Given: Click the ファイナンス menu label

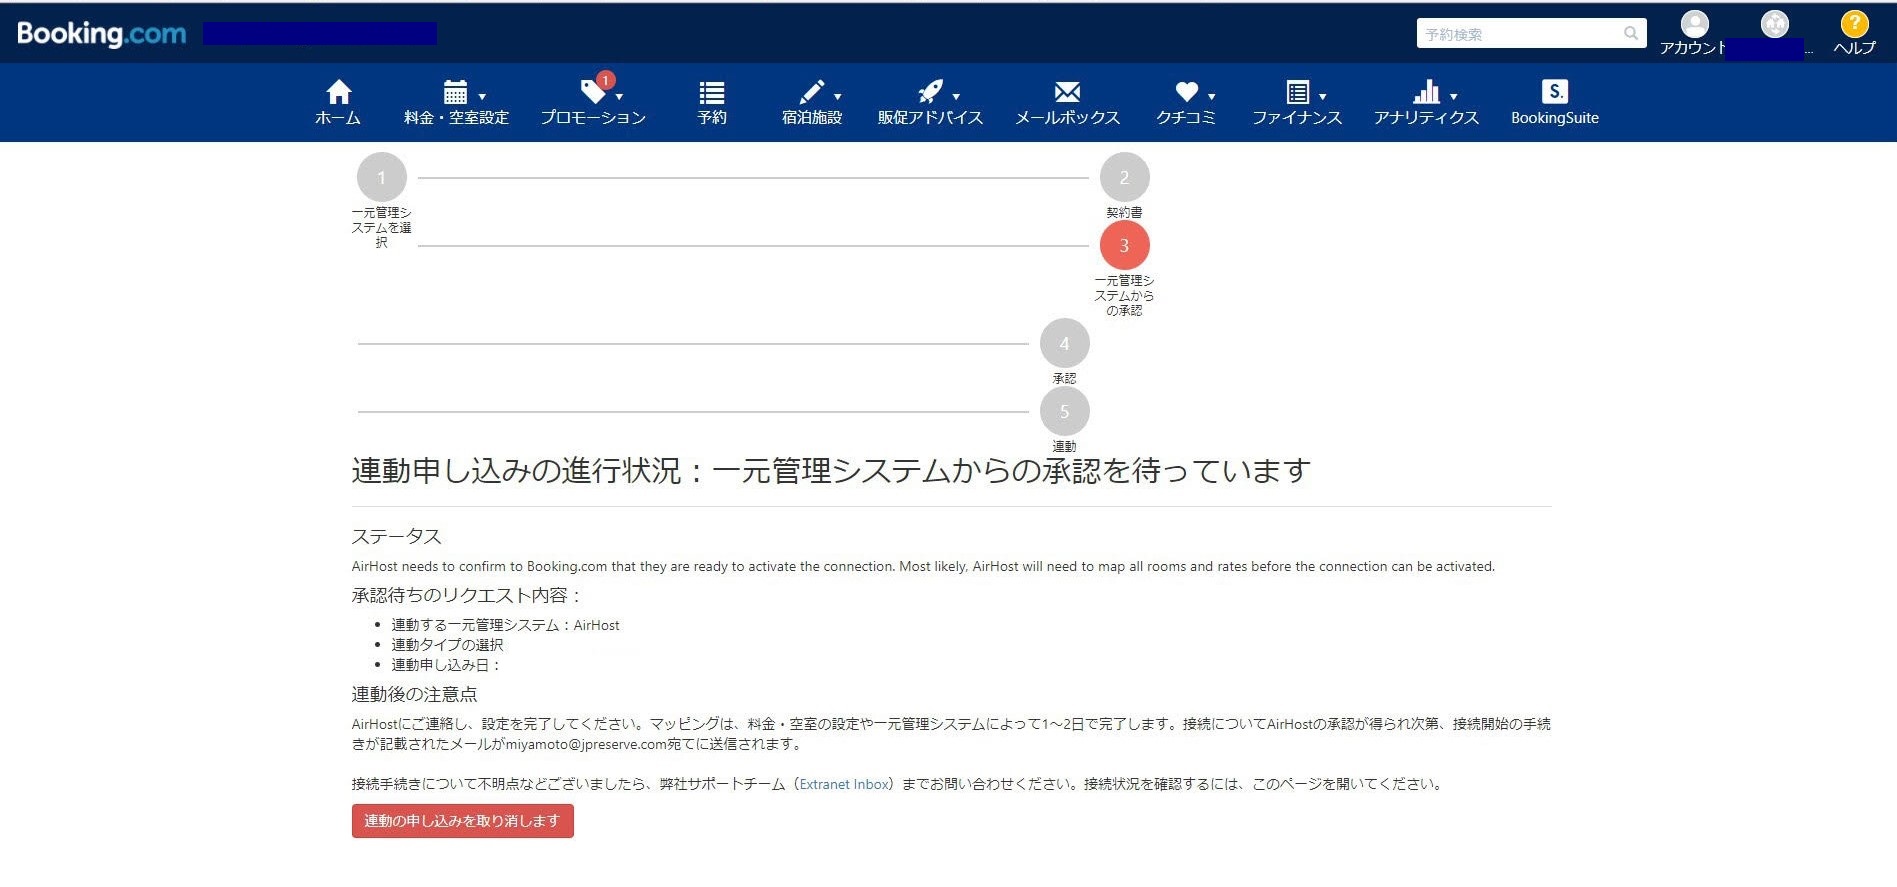Looking at the screenshot, I should (x=1297, y=118).
